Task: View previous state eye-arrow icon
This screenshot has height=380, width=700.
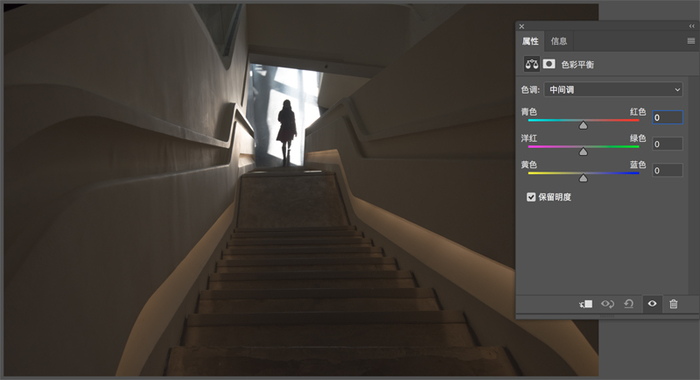Action: point(608,304)
